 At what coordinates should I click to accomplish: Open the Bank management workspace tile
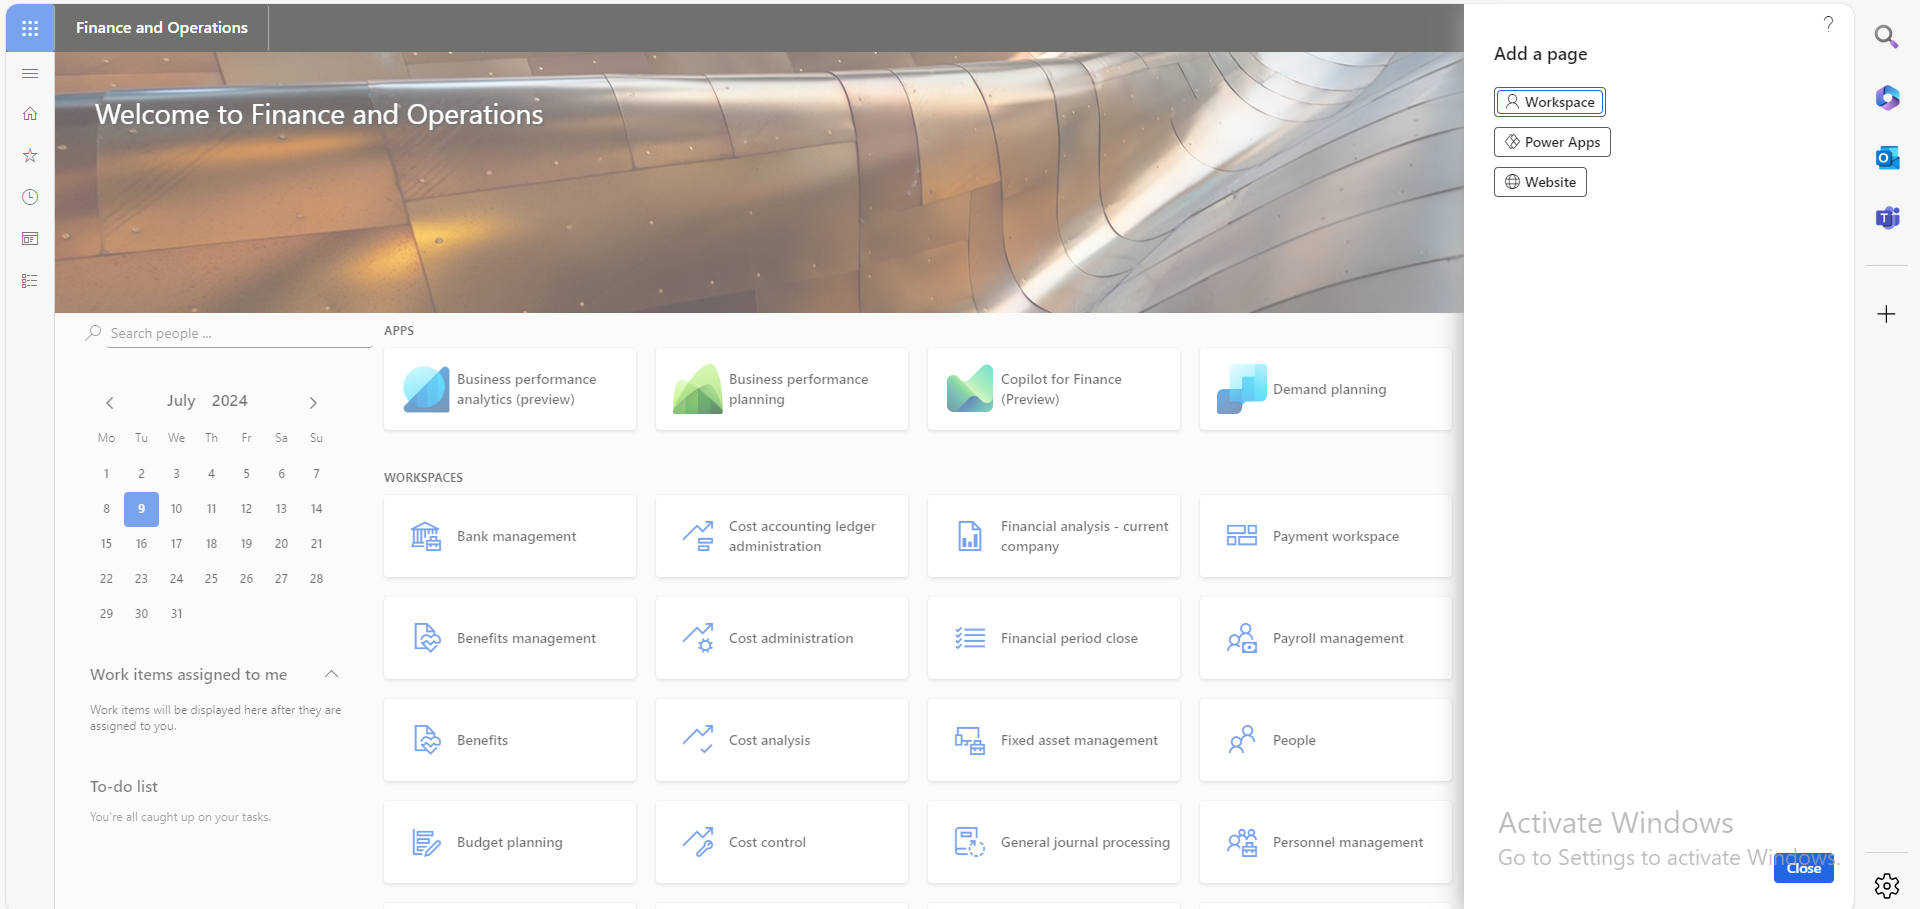pyautogui.click(x=510, y=536)
